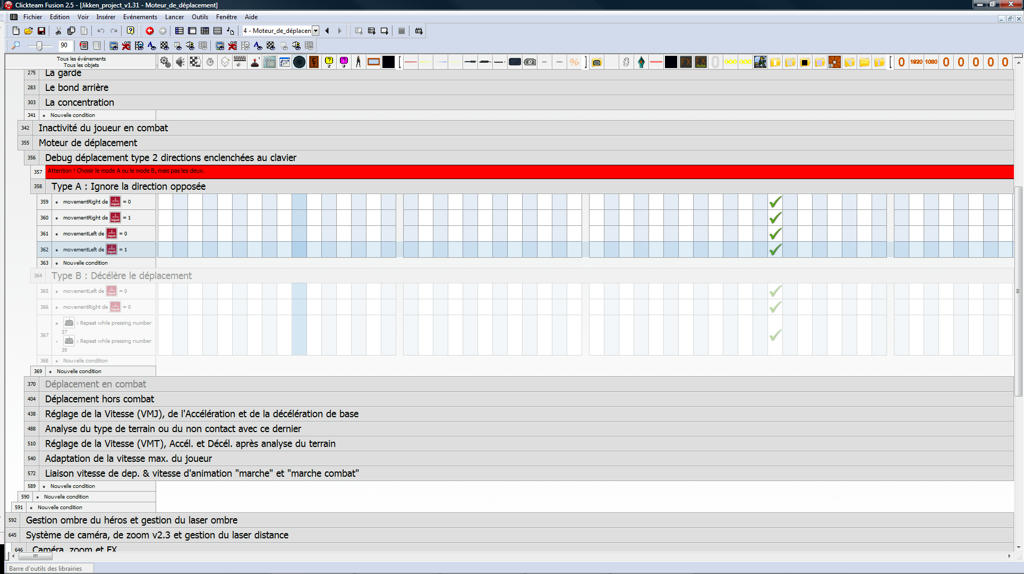Screen dimensions: 1024x574
Task: Toggle the checkmark on event line 359
Action: point(775,202)
